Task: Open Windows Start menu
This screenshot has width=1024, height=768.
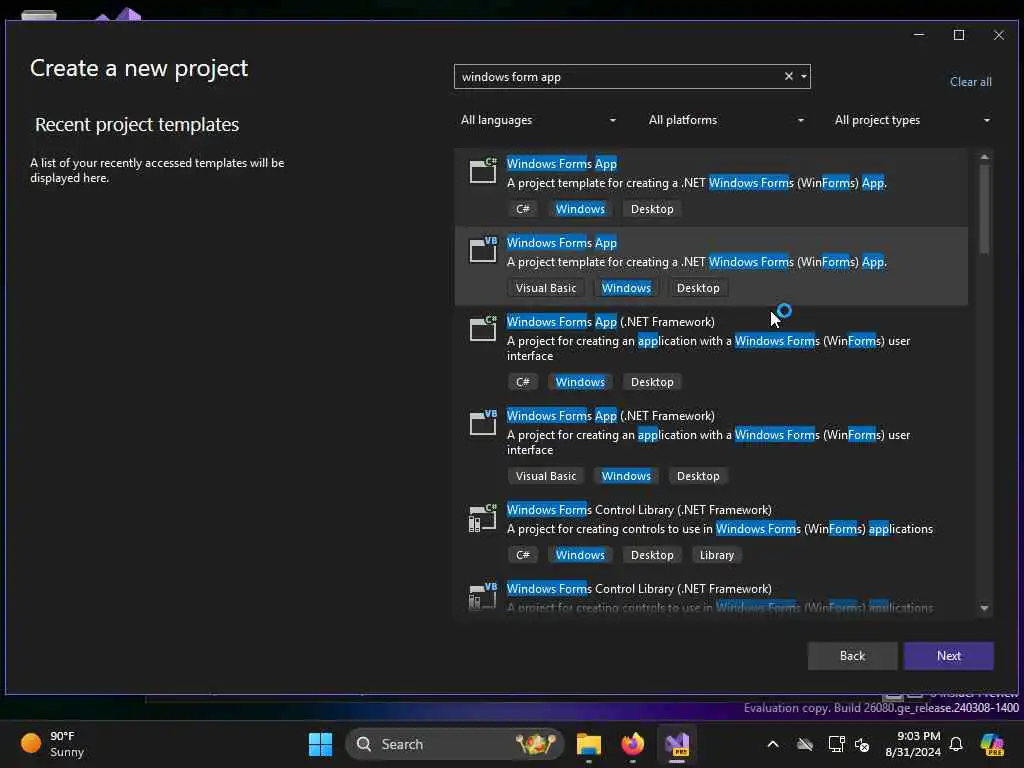Action: pyautogui.click(x=320, y=744)
